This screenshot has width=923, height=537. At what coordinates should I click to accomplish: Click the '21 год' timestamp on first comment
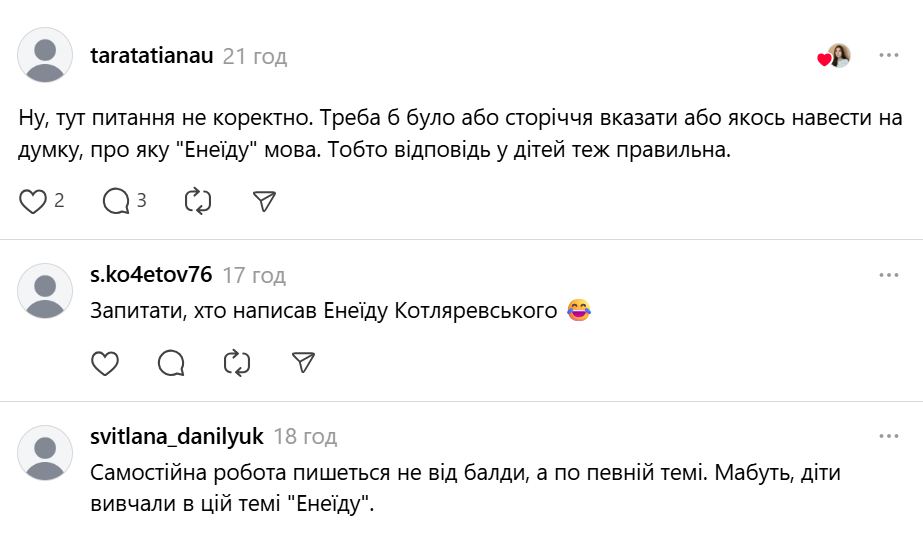pos(254,56)
